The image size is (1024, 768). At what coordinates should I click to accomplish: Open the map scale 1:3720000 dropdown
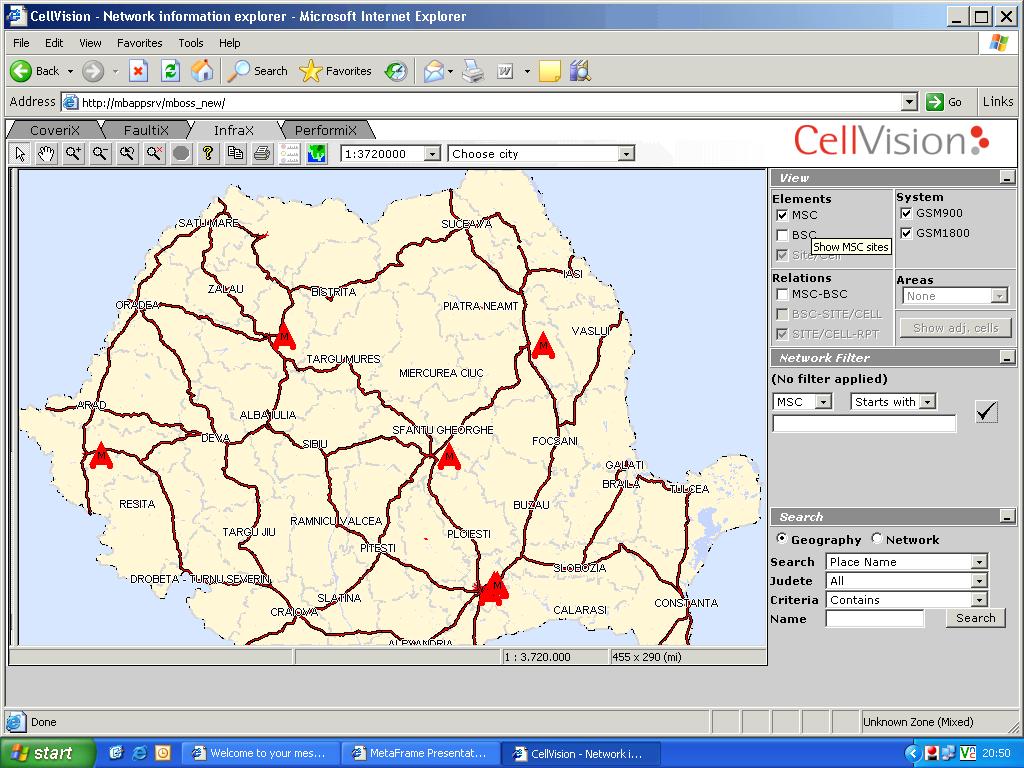pyautogui.click(x=432, y=154)
